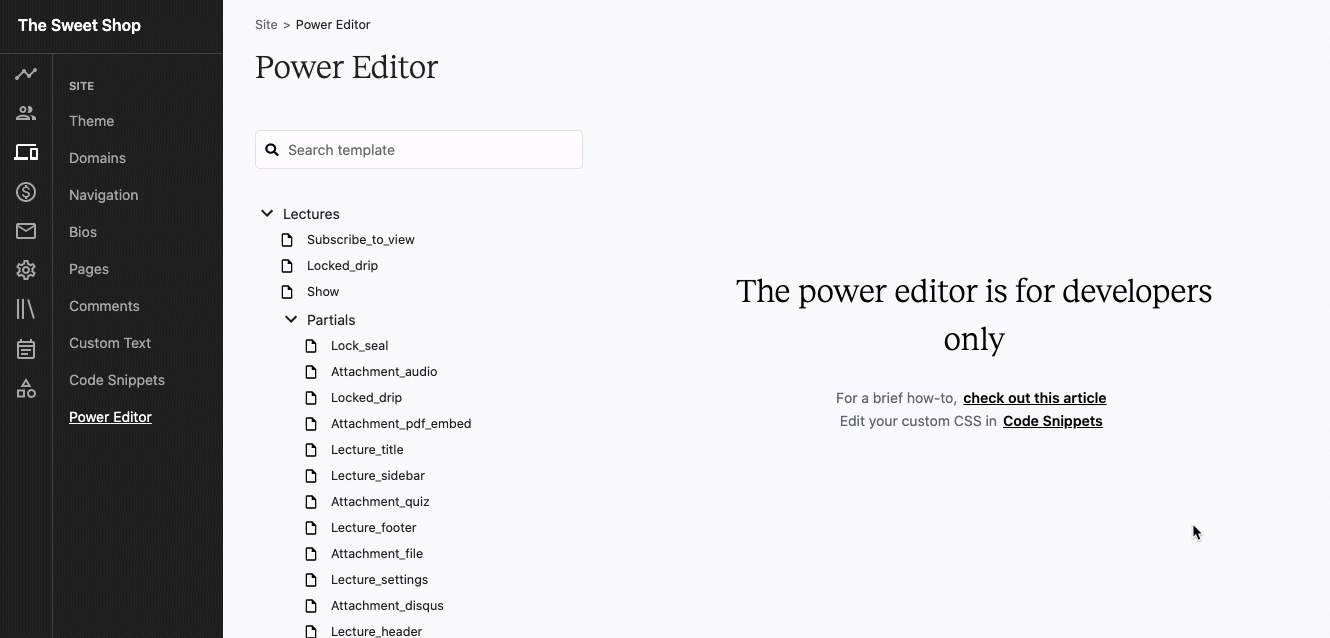Click file icon beside Locked_drip under Lectures
Image resolution: width=1330 pixels, height=638 pixels.
pyautogui.click(x=288, y=266)
